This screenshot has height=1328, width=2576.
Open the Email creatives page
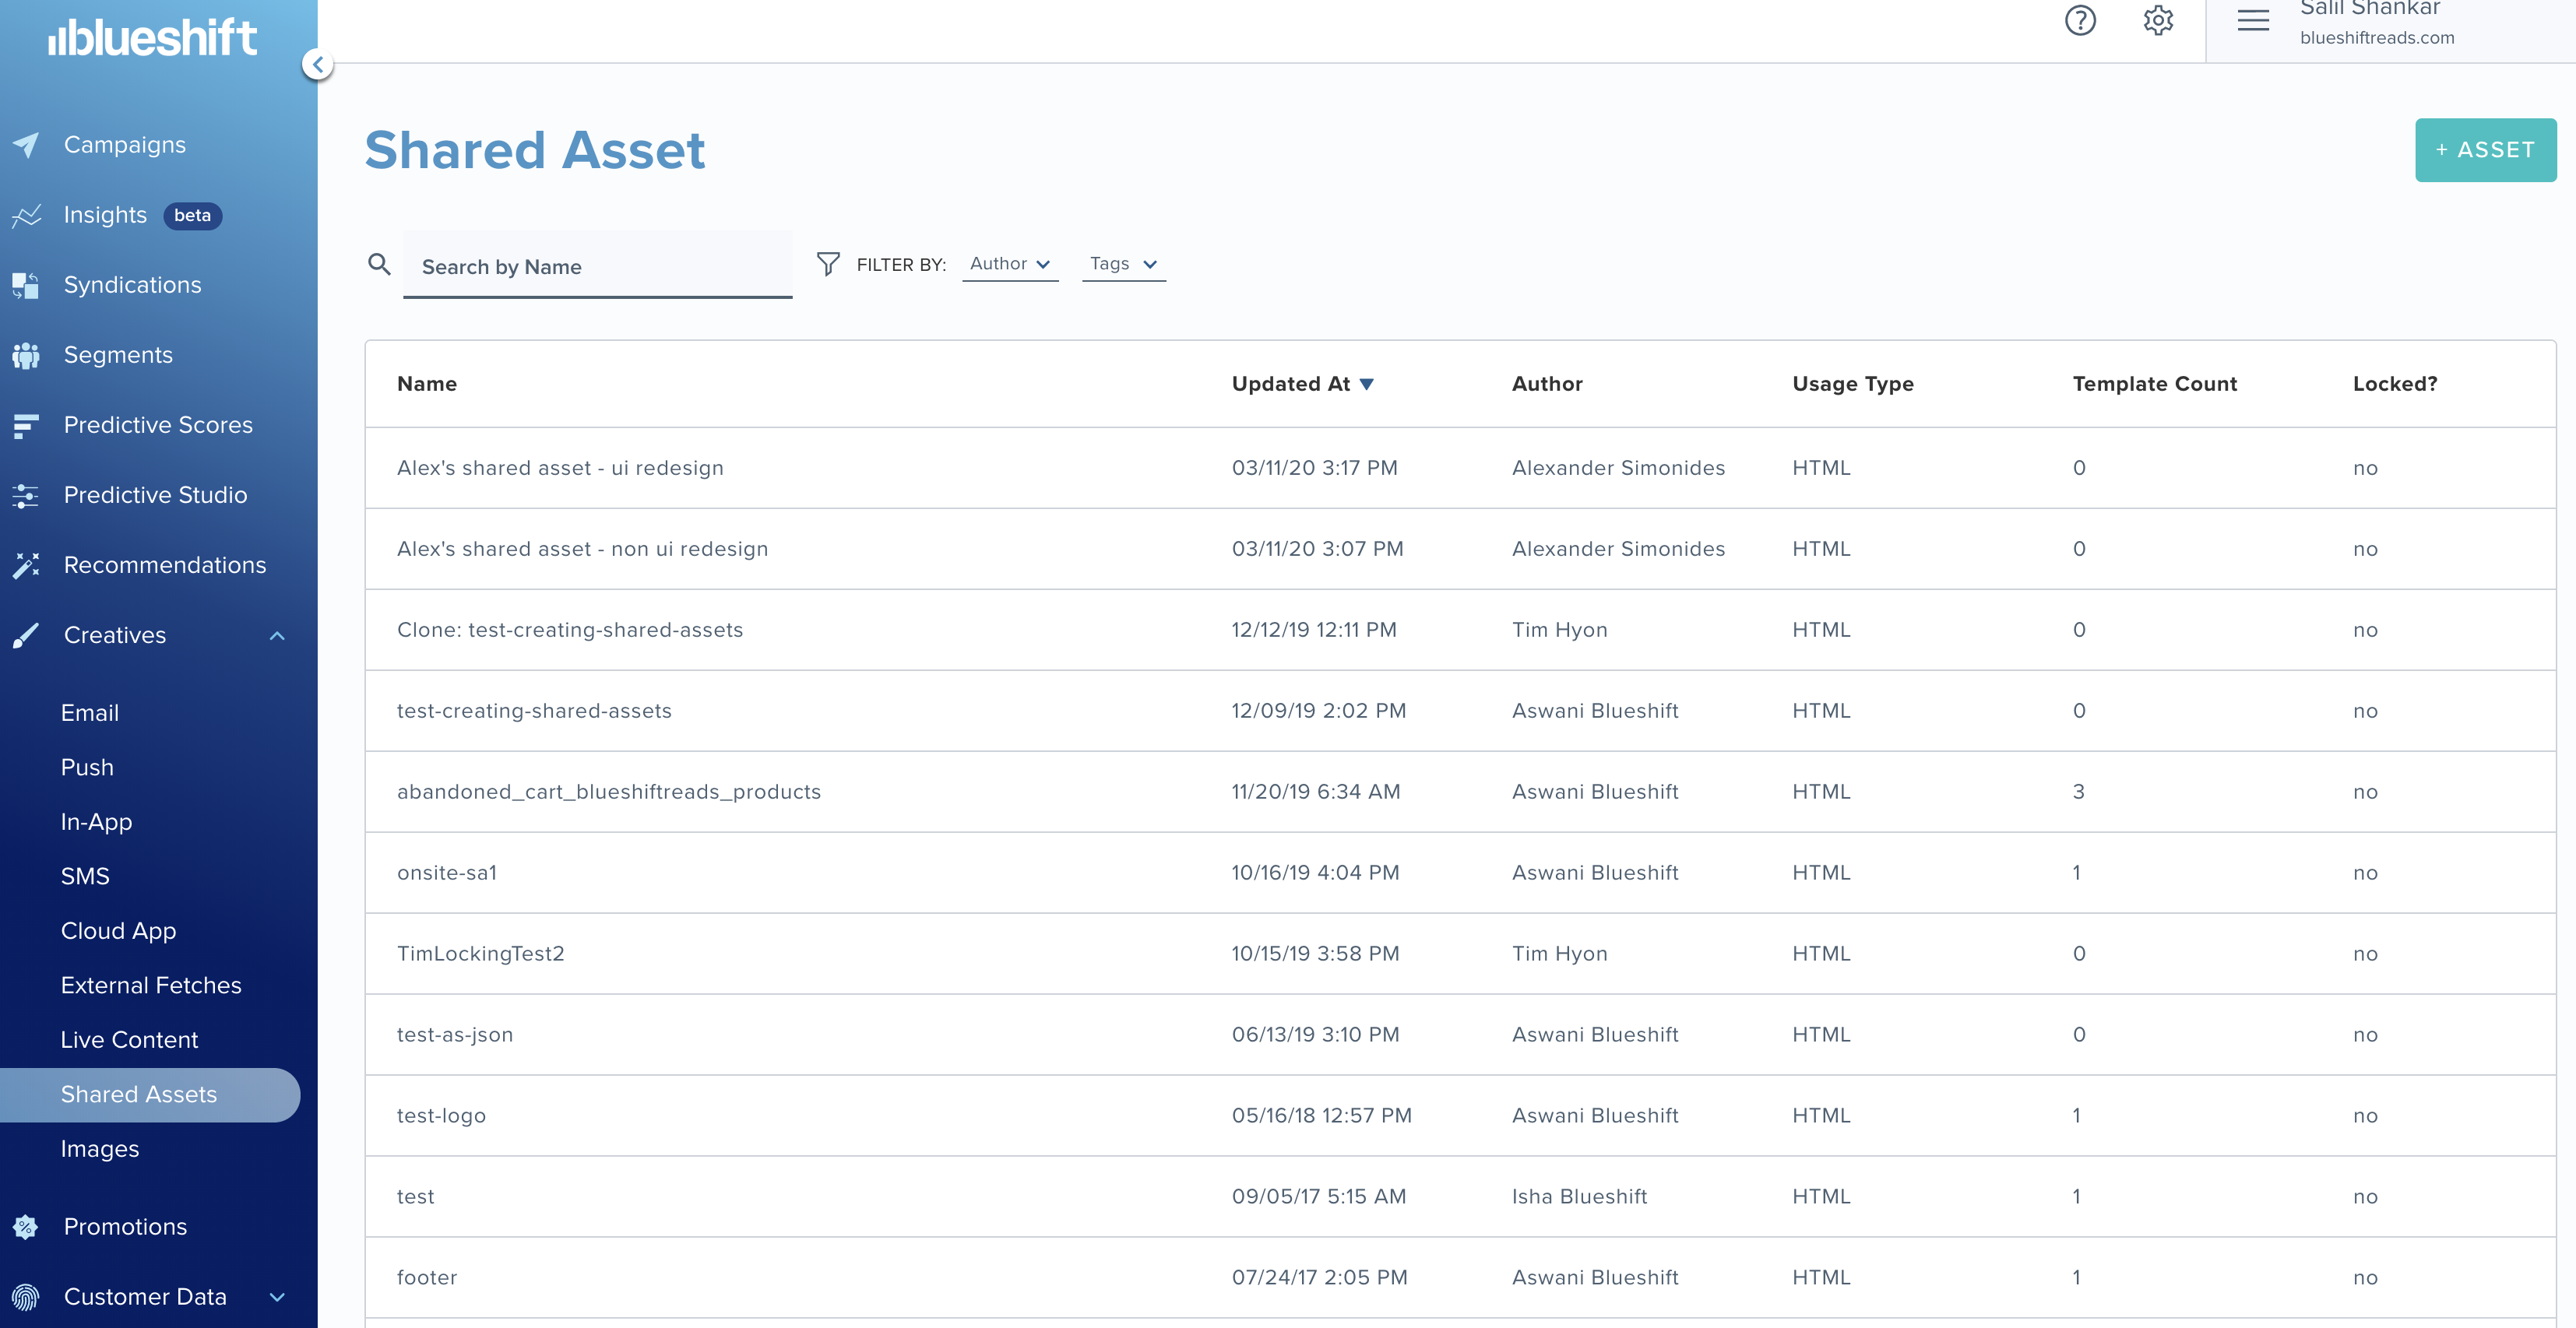pos(90,713)
